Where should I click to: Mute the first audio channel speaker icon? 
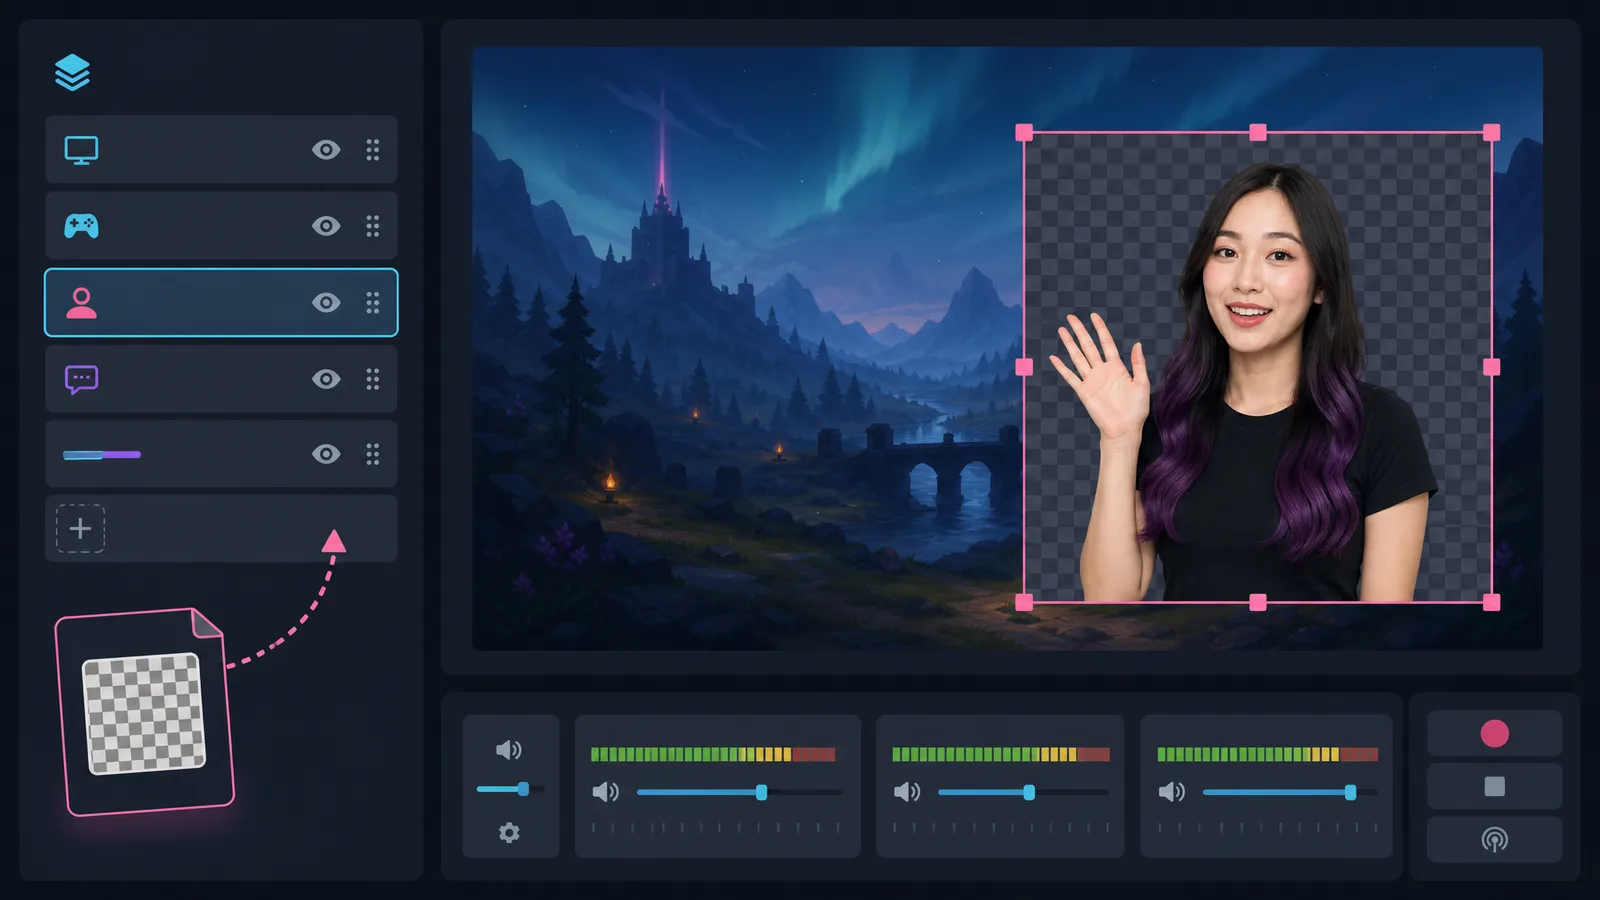click(605, 792)
